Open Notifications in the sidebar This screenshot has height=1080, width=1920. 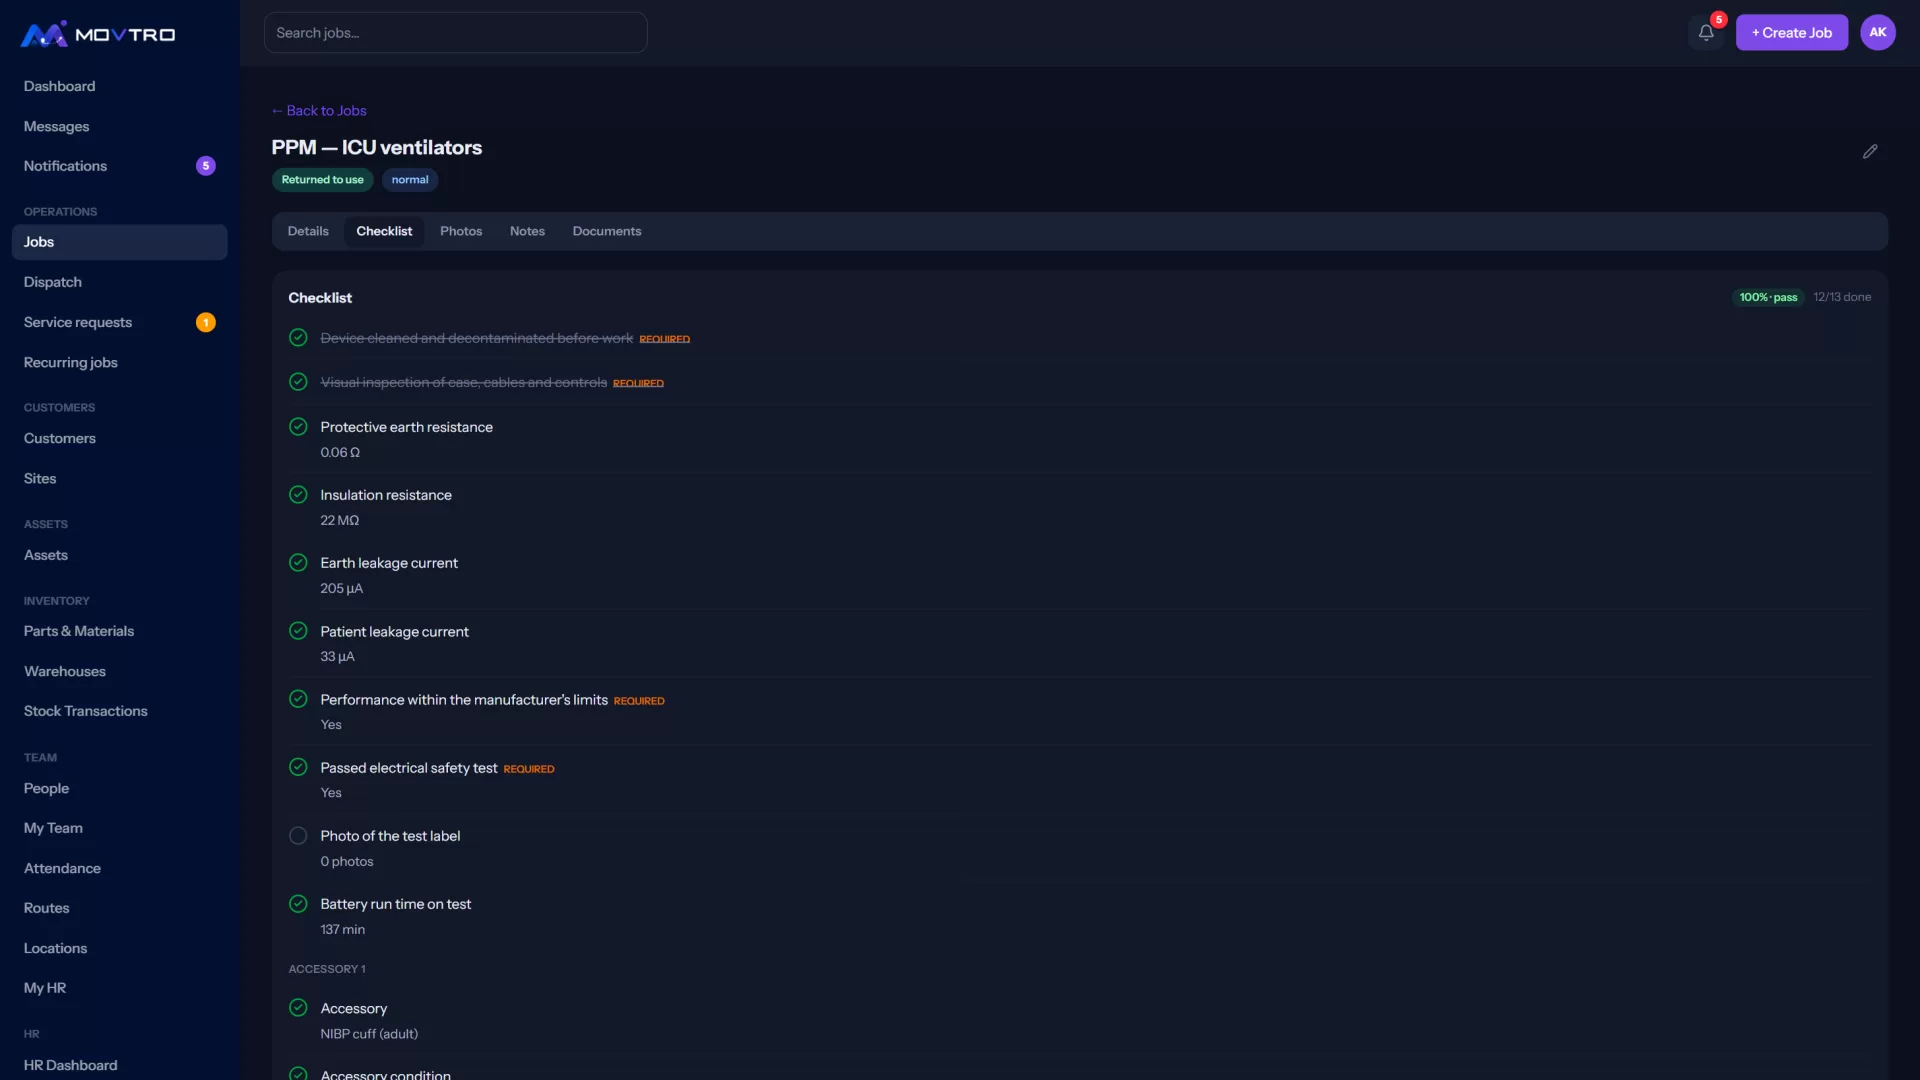(x=120, y=166)
